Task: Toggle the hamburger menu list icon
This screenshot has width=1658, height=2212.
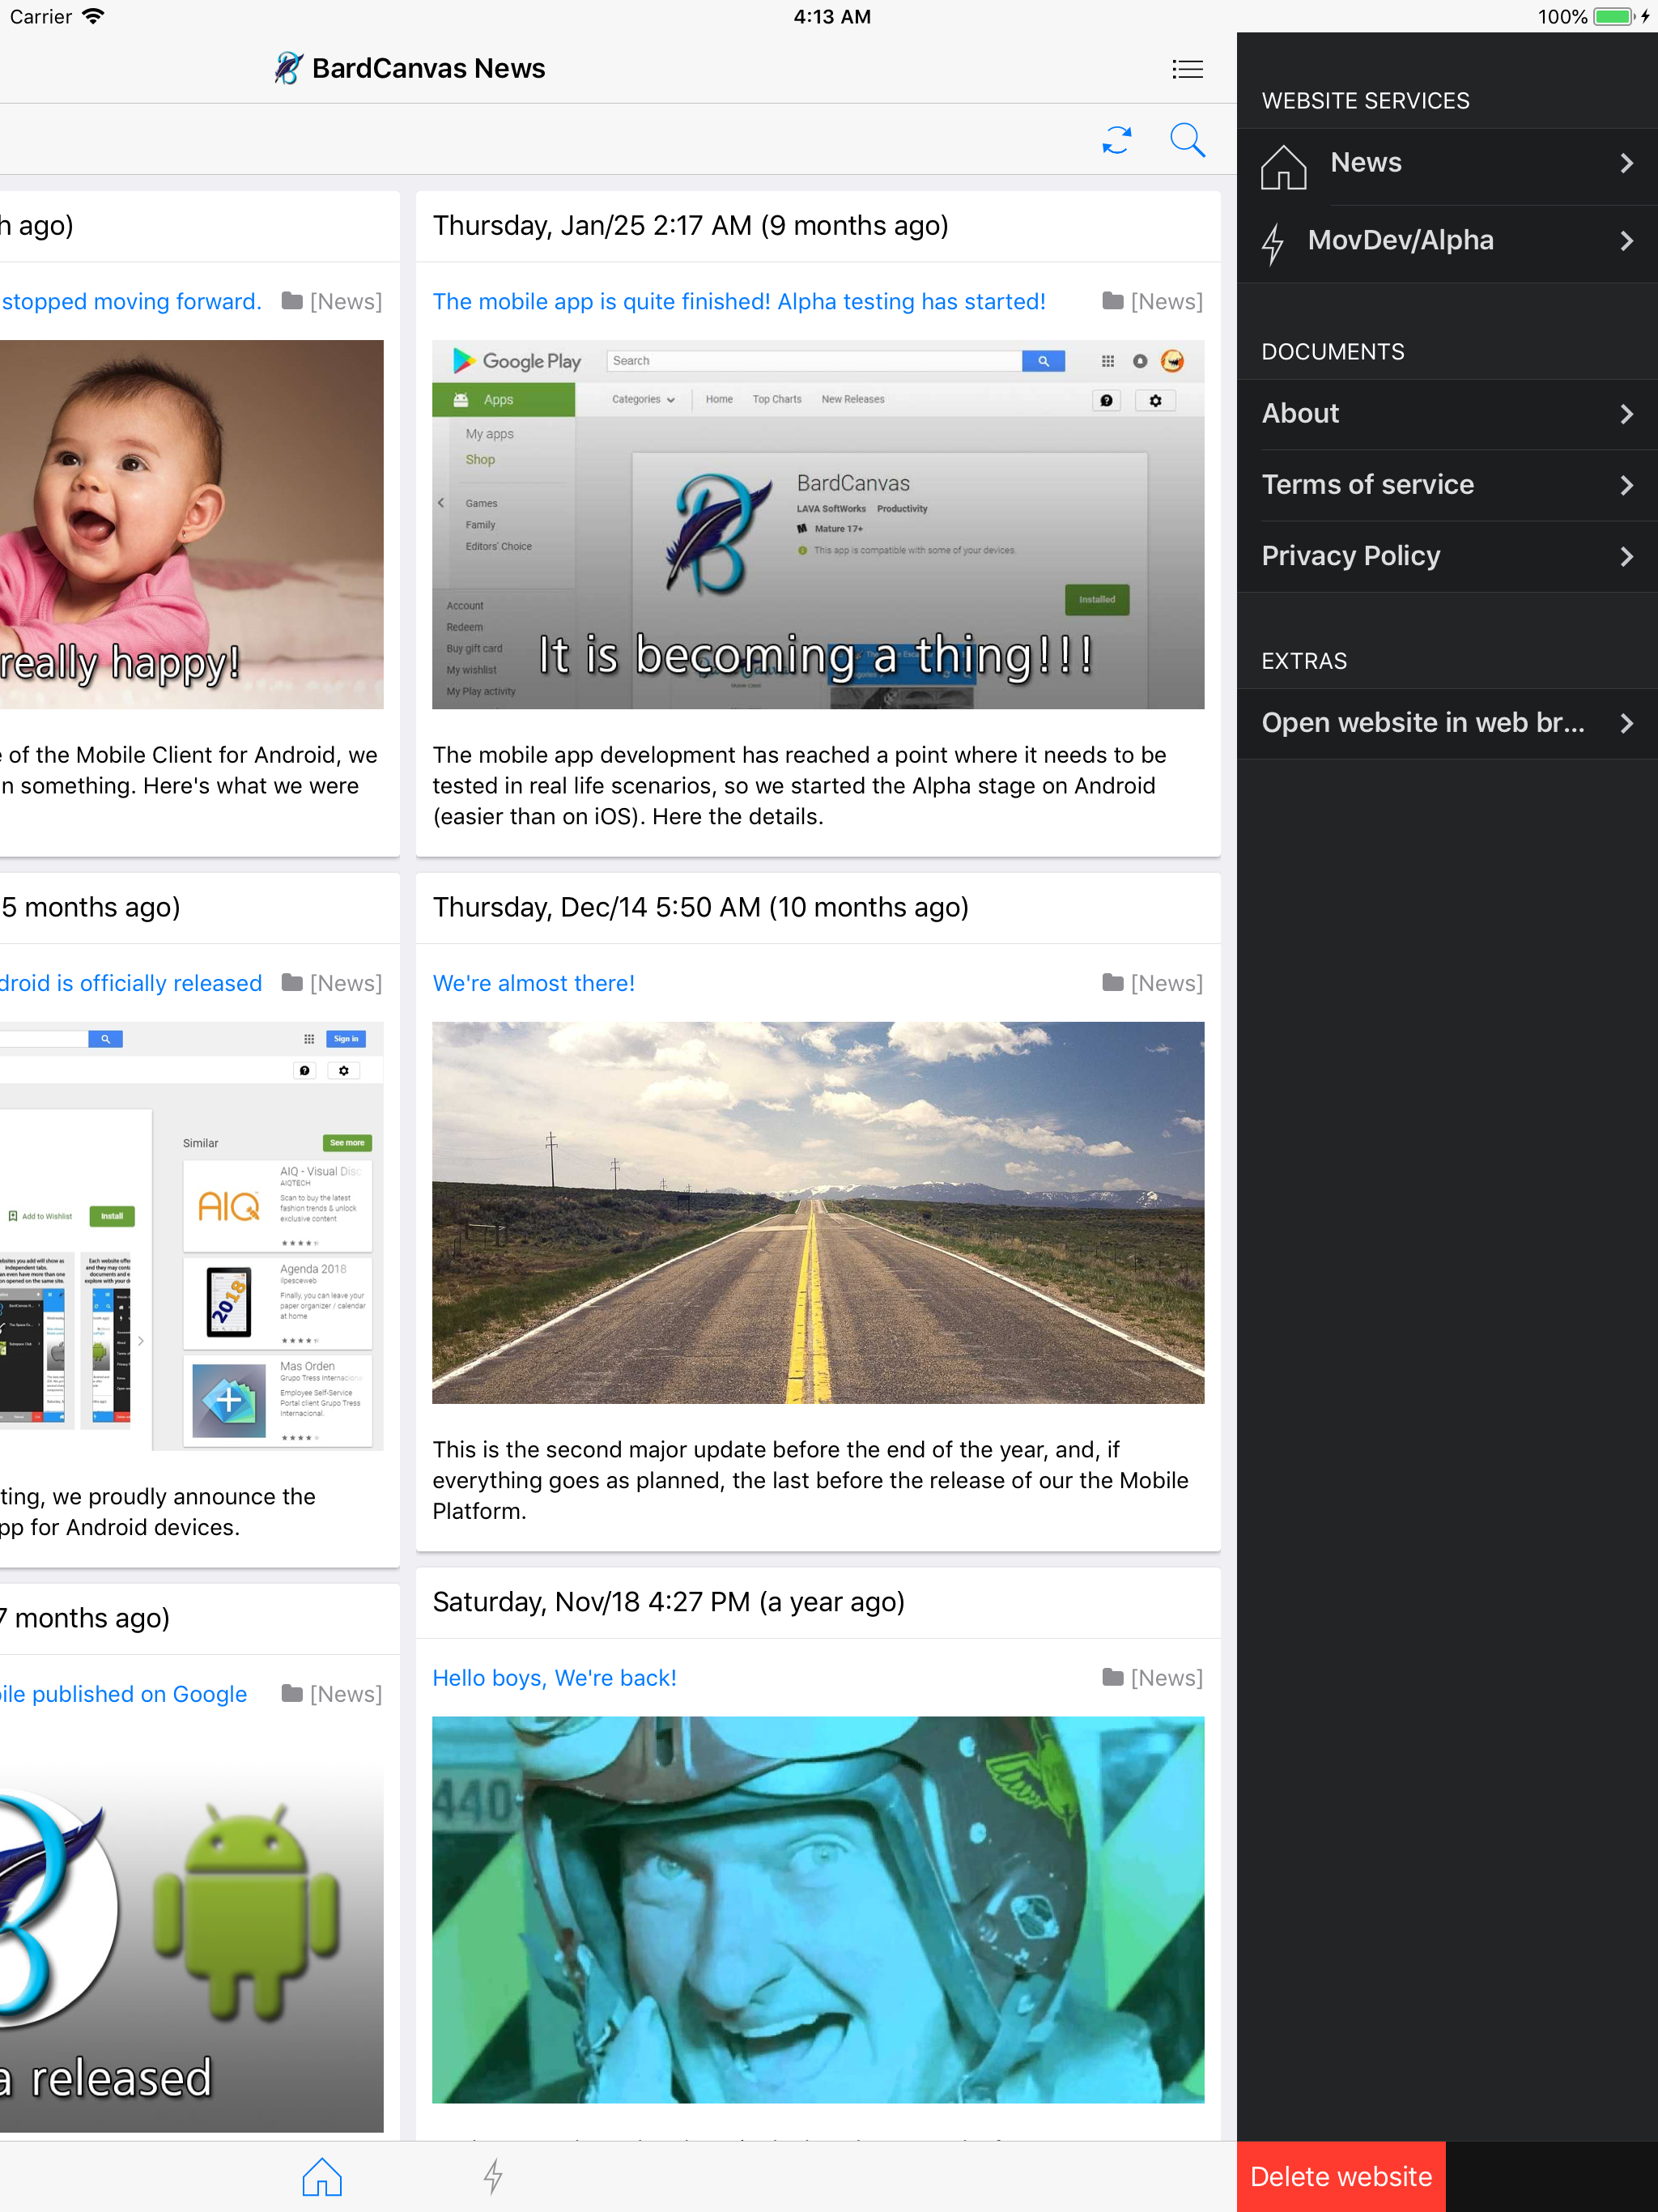Action: click(x=1187, y=69)
